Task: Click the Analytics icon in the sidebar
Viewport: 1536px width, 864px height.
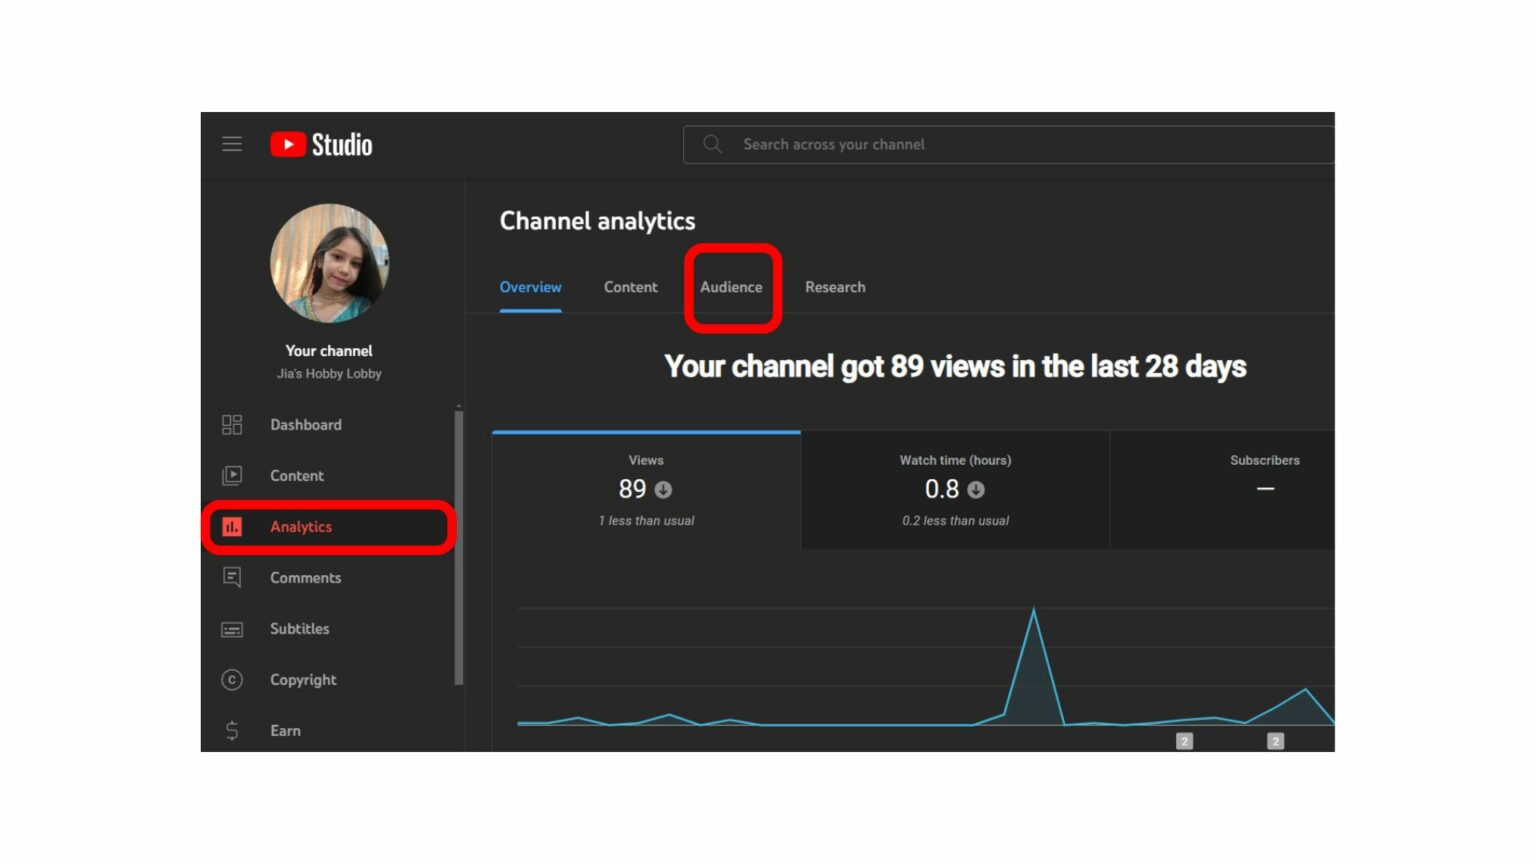Action: pos(232,526)
